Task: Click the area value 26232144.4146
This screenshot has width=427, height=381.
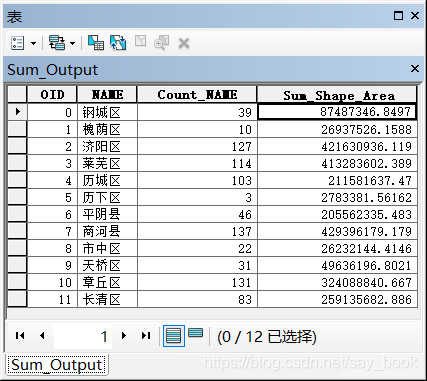Action: click(x=337, y=248)
